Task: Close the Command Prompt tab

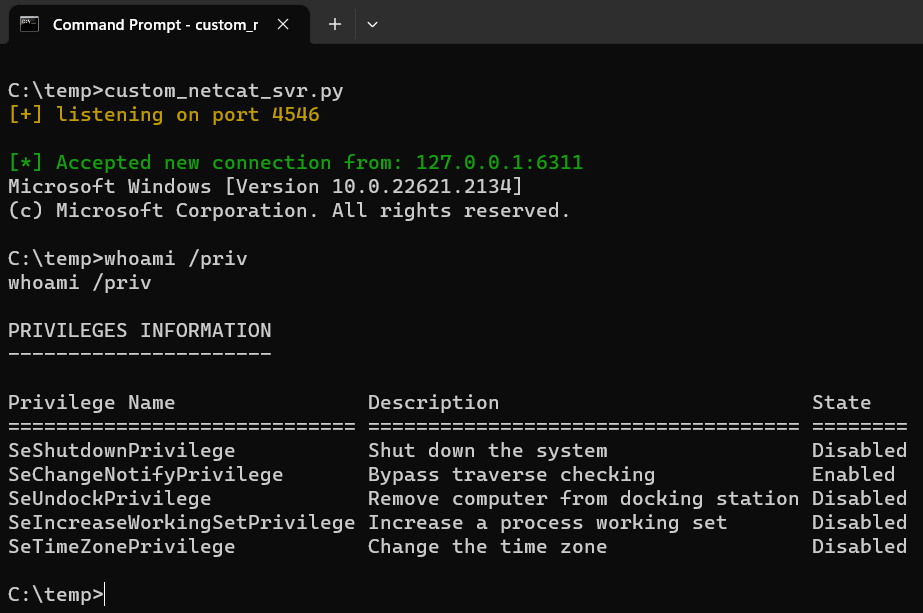Action: coord(281,24)
